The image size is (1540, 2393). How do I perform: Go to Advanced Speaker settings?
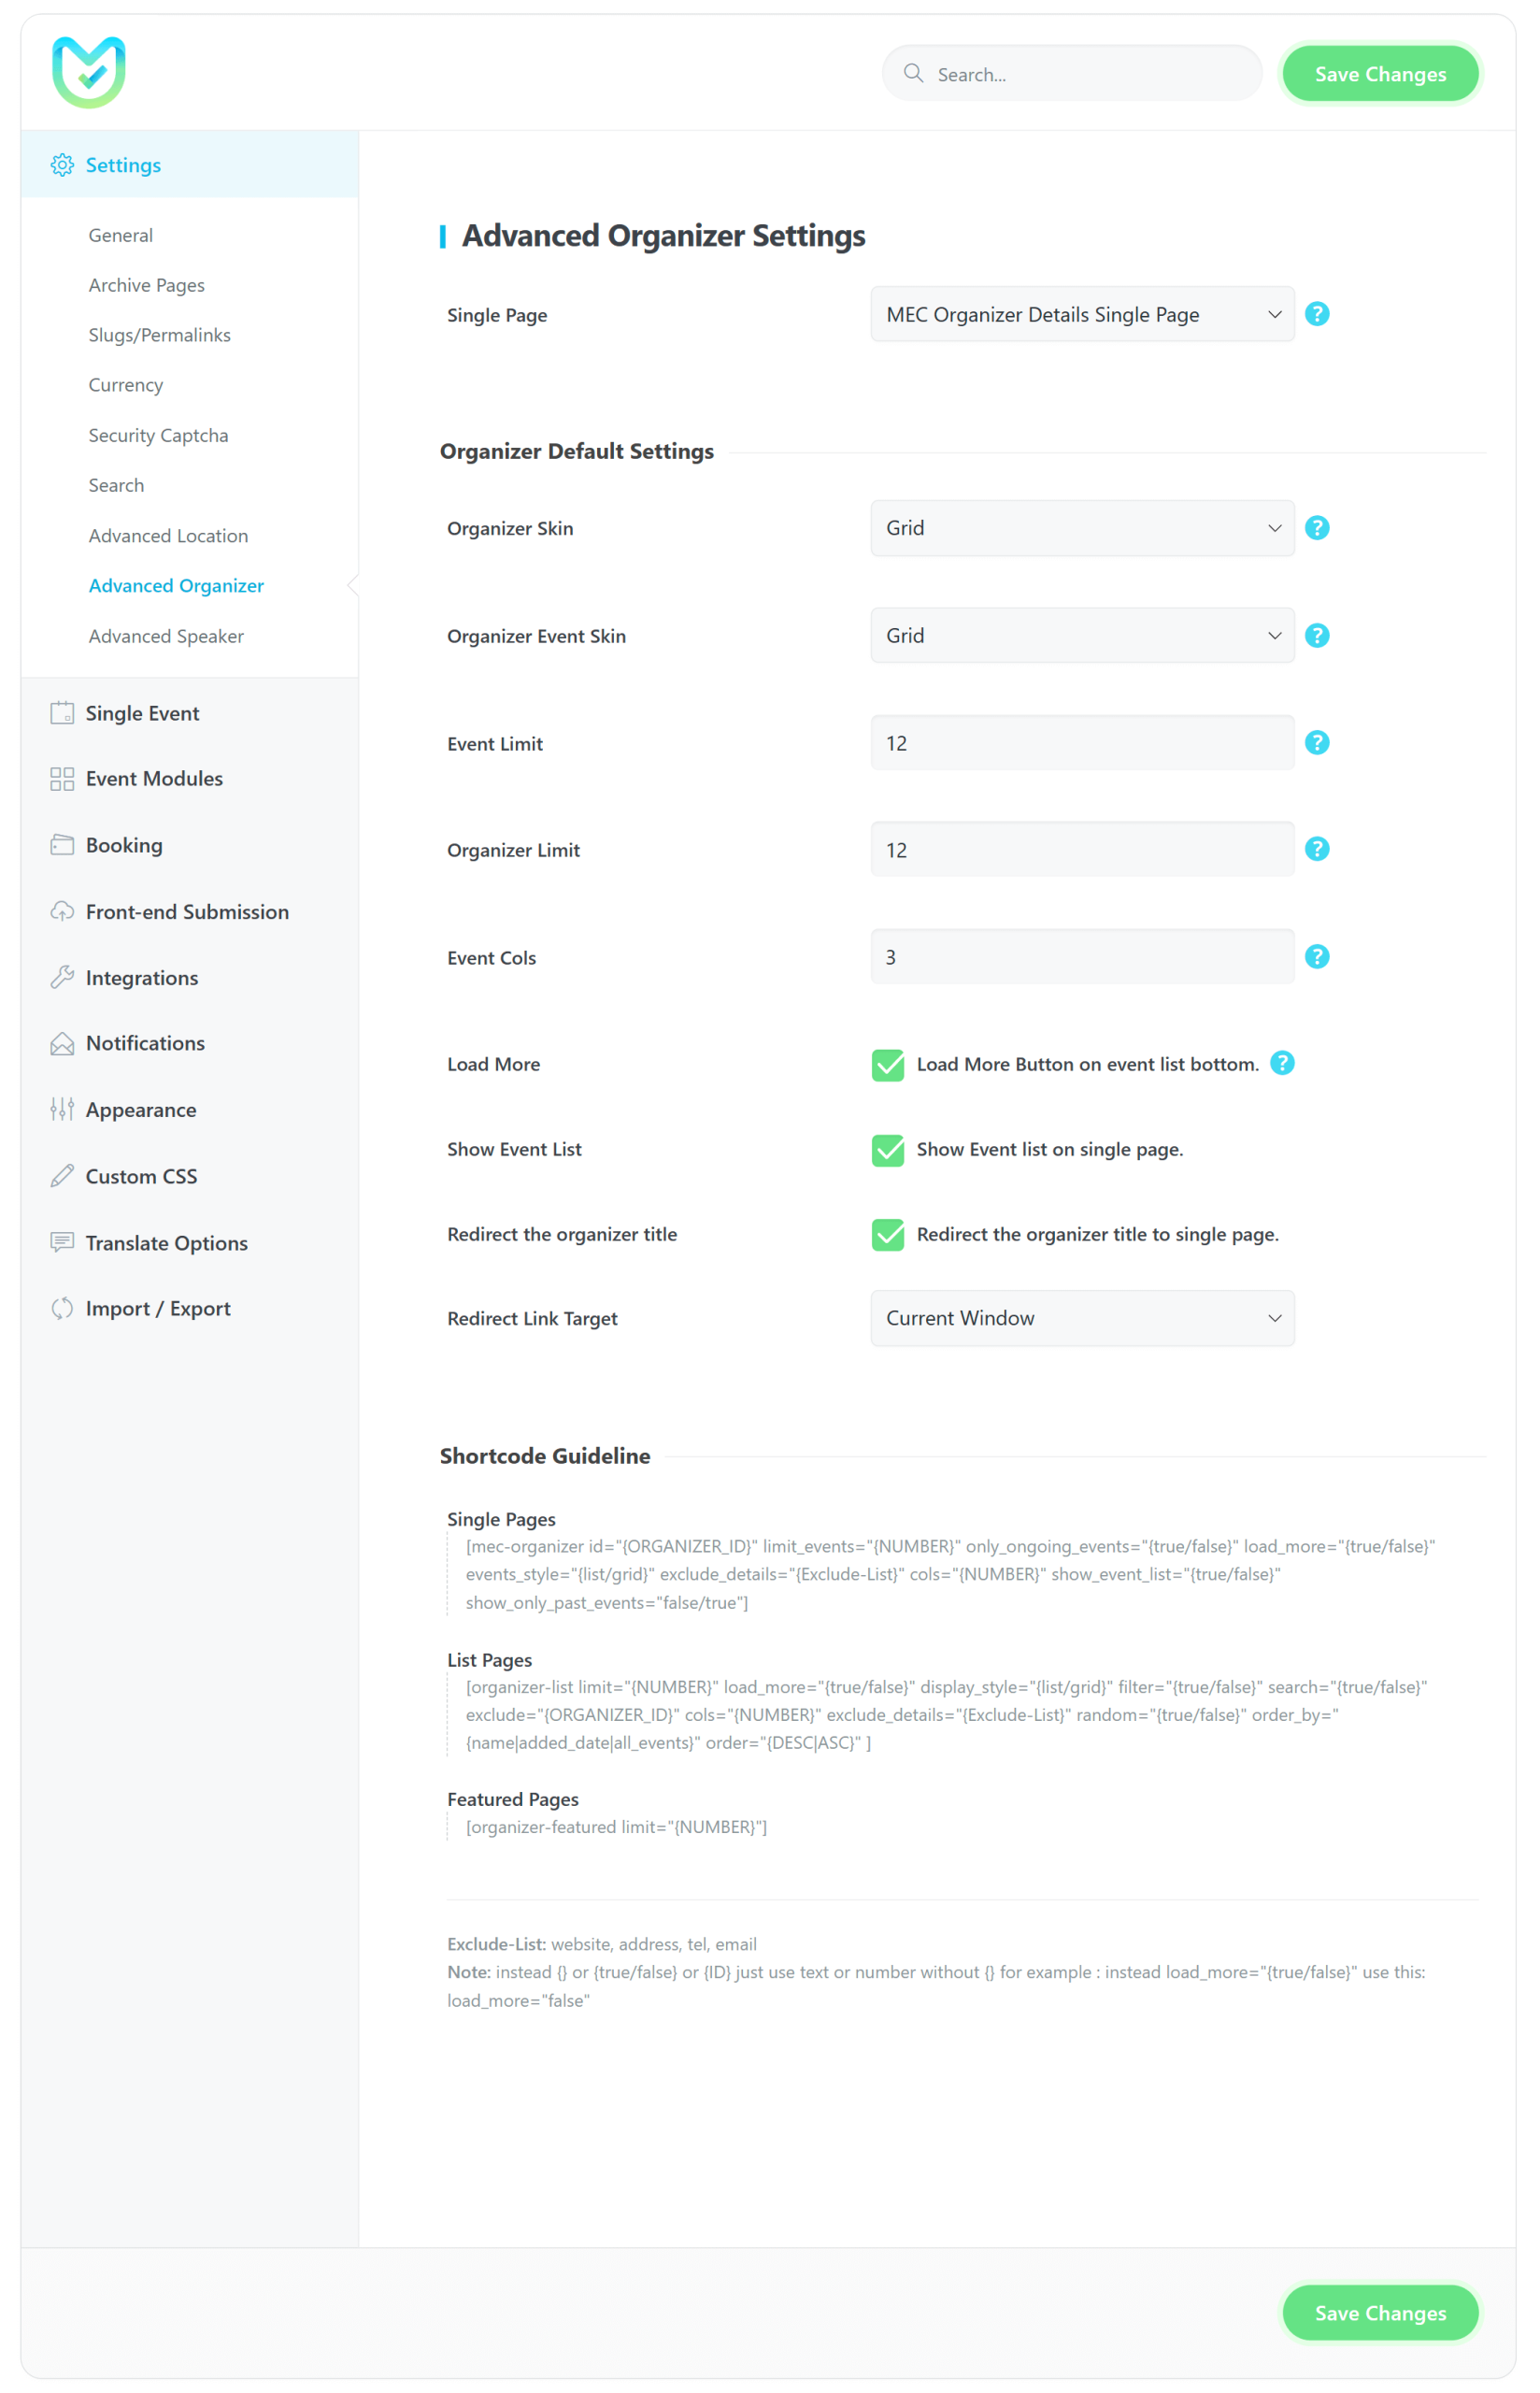click(x=166, y=636)
